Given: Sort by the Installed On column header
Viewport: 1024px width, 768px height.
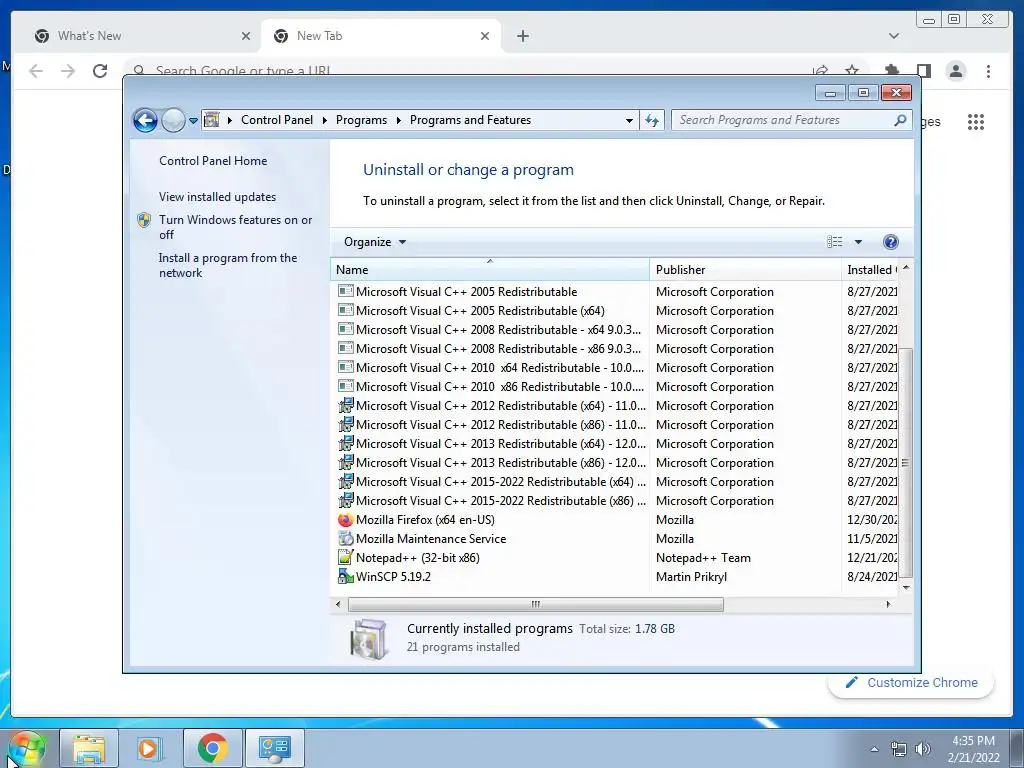Looking at the screenshot, I should [x=871, y=270].
